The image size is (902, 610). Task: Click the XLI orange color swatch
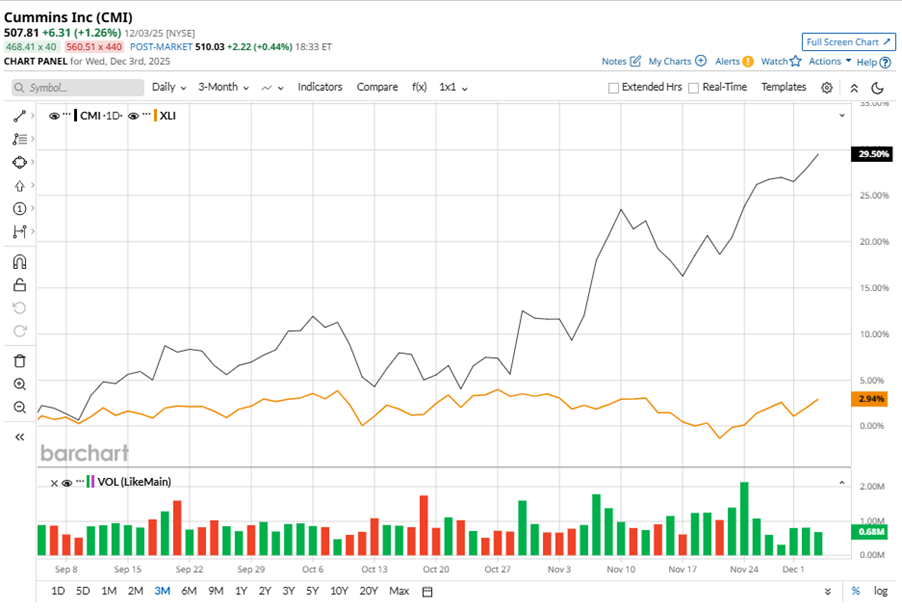point(155,116)
